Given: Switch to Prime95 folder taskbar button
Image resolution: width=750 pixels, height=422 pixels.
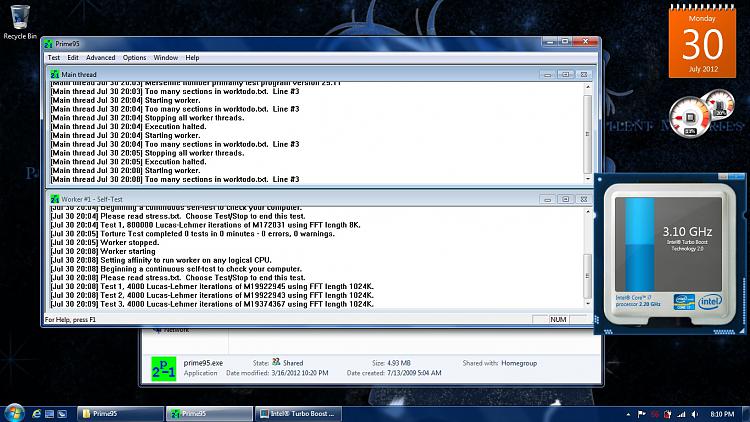Looking at the screenshot, I should point(120,414).
